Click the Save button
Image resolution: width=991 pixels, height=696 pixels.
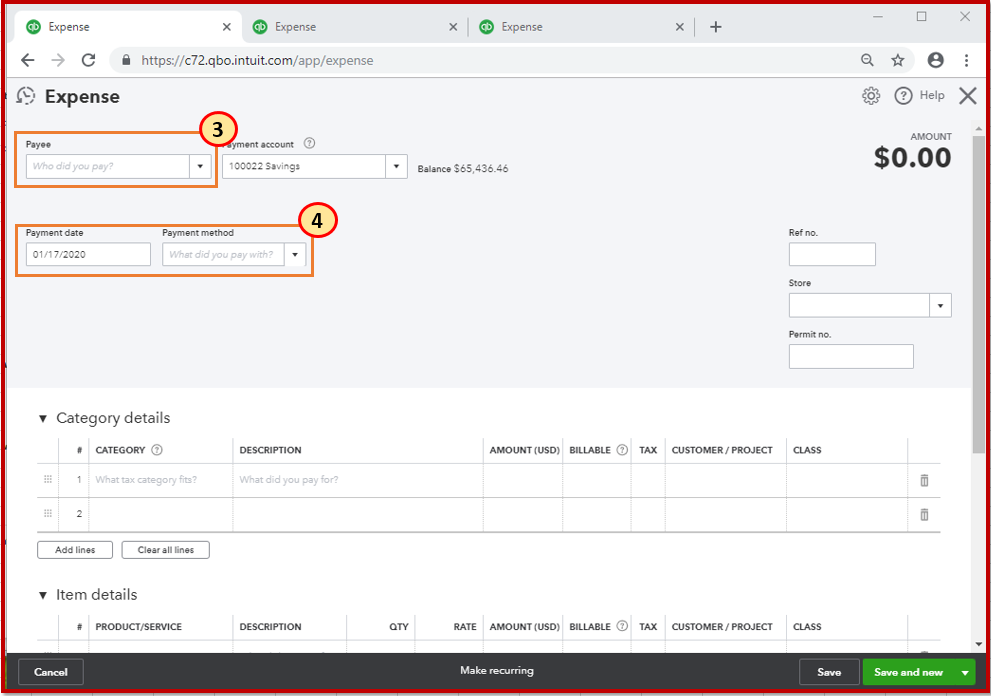(x=829, y=672)
